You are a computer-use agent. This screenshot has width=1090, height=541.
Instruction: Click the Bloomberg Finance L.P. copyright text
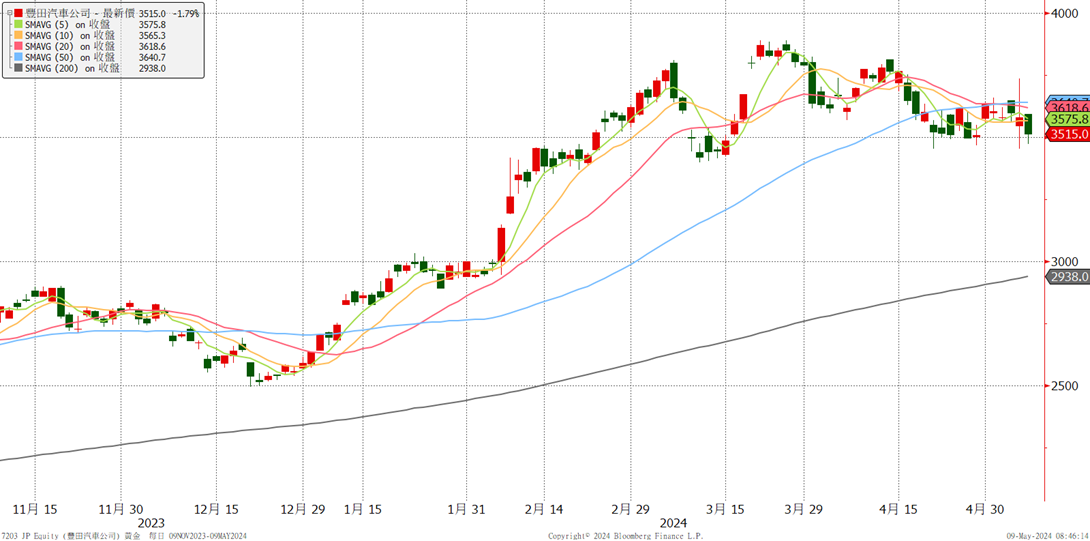626,536
